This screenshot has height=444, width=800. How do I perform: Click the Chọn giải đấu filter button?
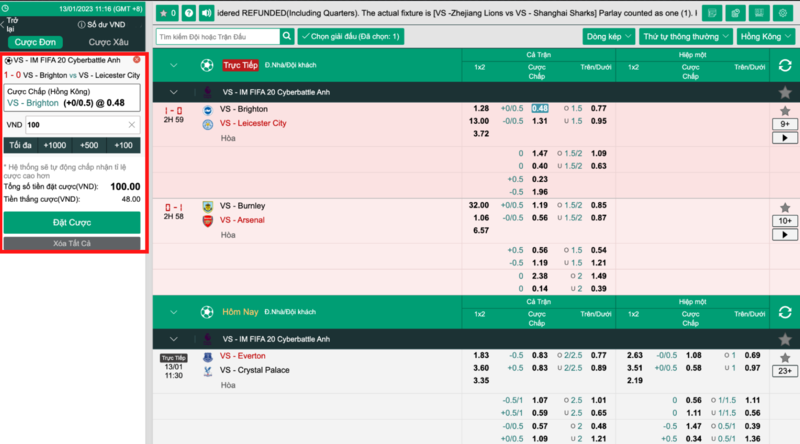(x=351, y=36)
